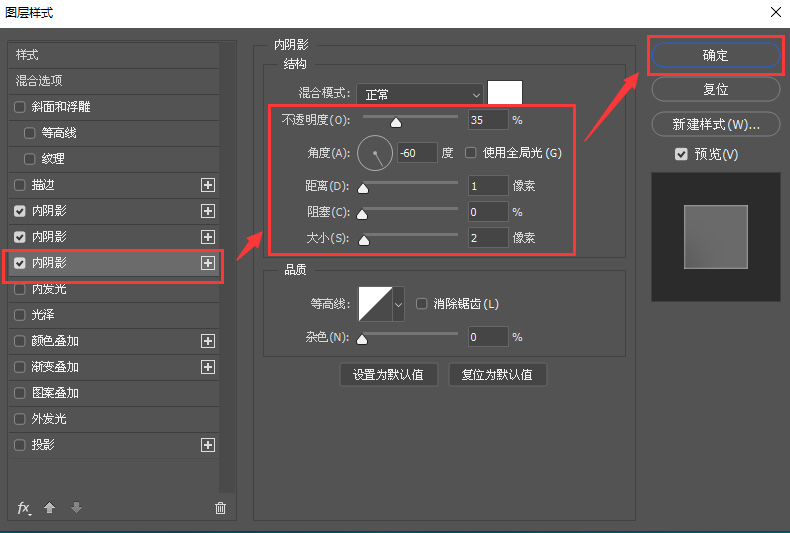
Task: Select the 内发光 effect row label
Action: coord(49,289)
